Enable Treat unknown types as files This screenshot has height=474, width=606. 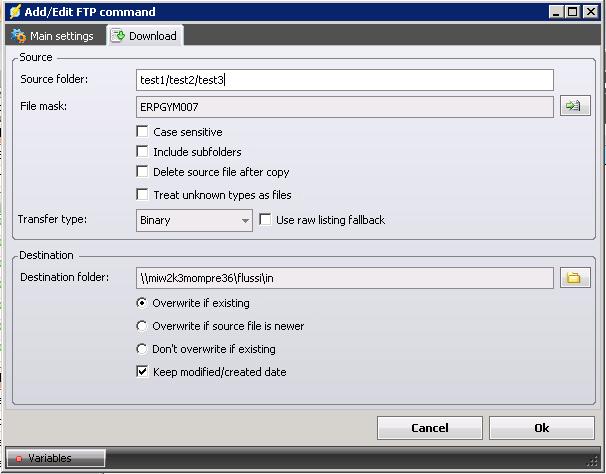point(143,195)
